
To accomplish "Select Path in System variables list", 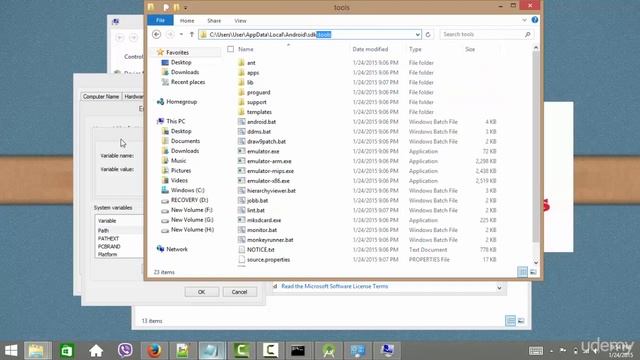I will pyautogui.click(x=103, y=231).
